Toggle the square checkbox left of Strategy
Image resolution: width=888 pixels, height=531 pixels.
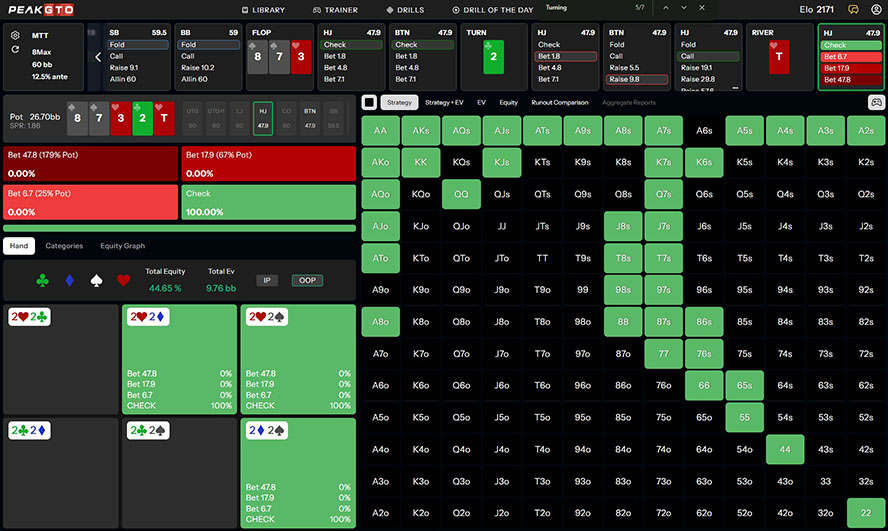coord(369,102)
